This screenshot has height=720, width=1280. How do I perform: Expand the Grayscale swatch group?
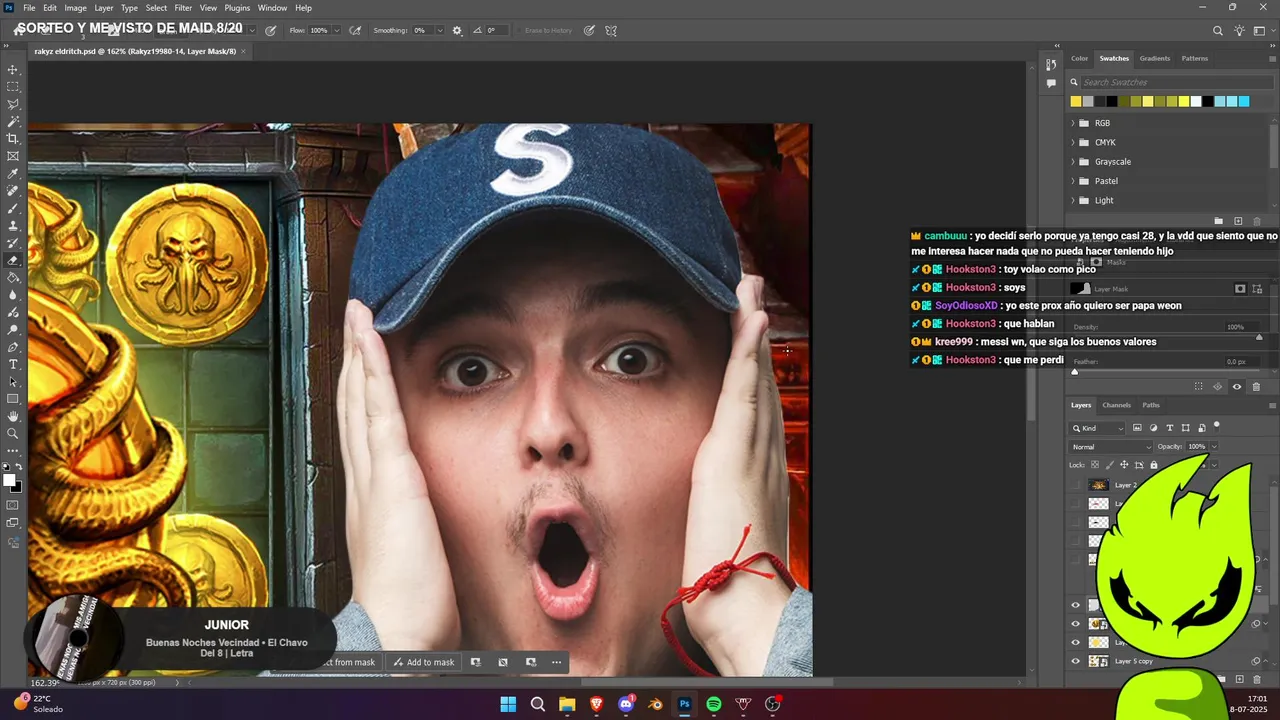pyautogui.click(x=1073, y=162)
